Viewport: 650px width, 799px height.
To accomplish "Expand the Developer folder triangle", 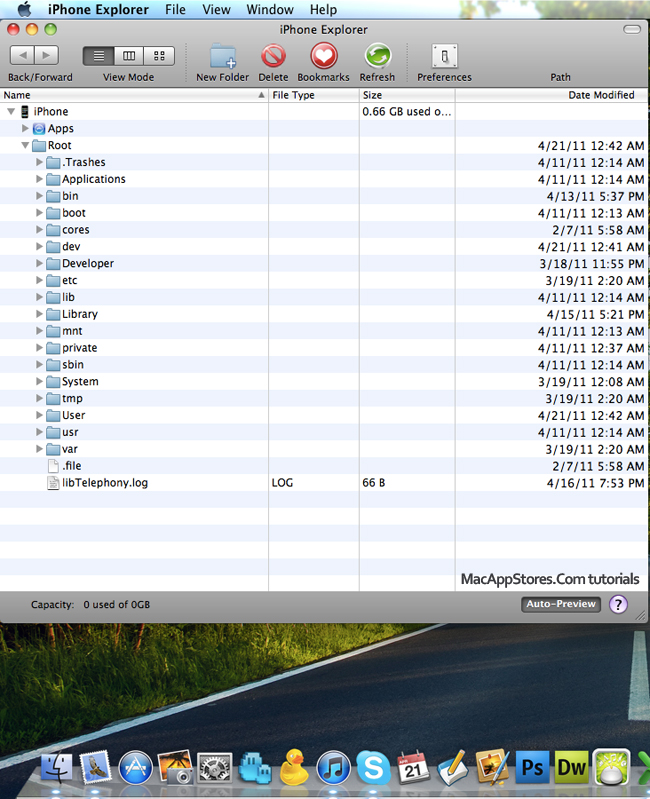I will click(39, 263).
